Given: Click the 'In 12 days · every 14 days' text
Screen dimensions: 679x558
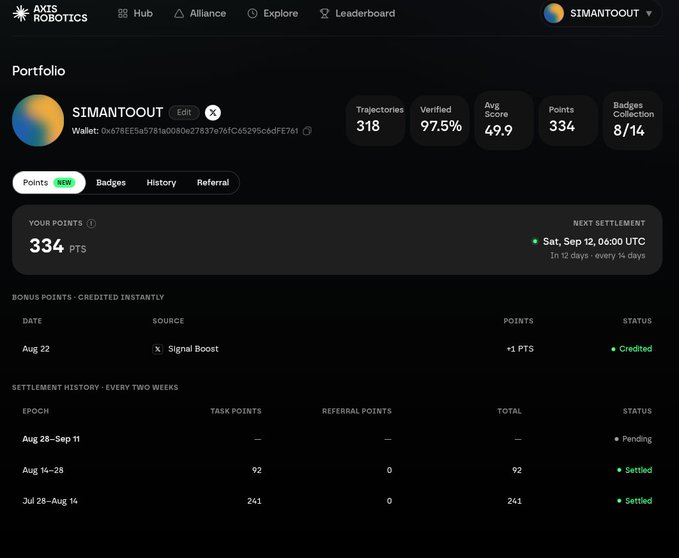Looking at the screenshot, I should click(x=598, y=255).
